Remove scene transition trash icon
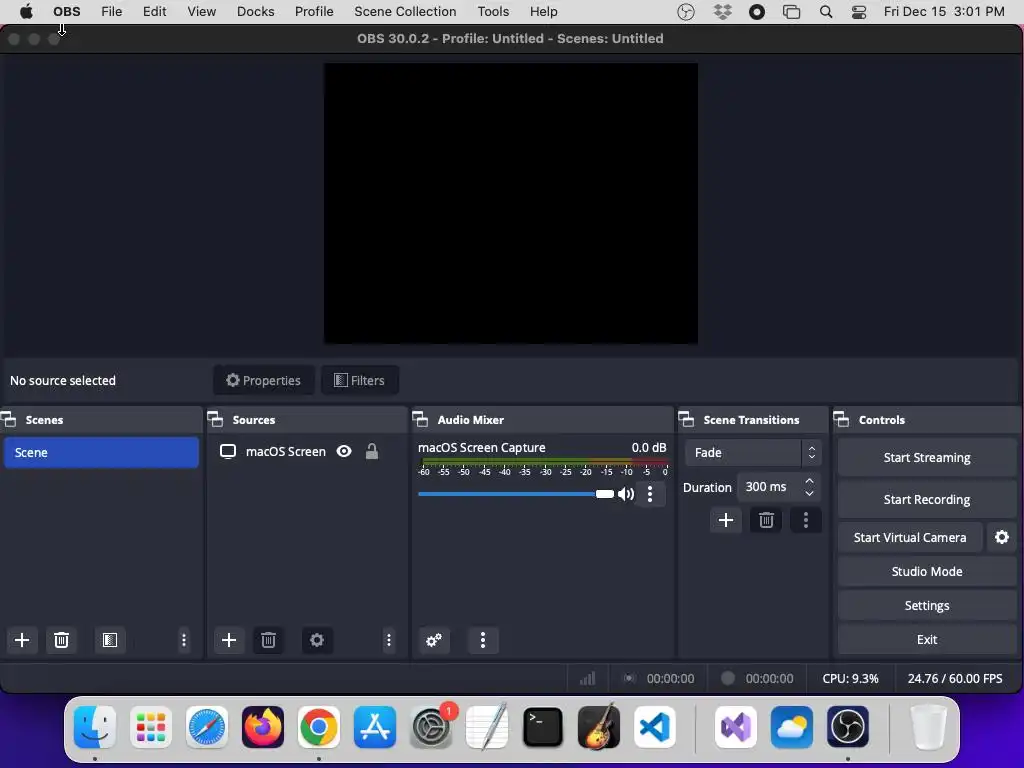 coord(766,520)
